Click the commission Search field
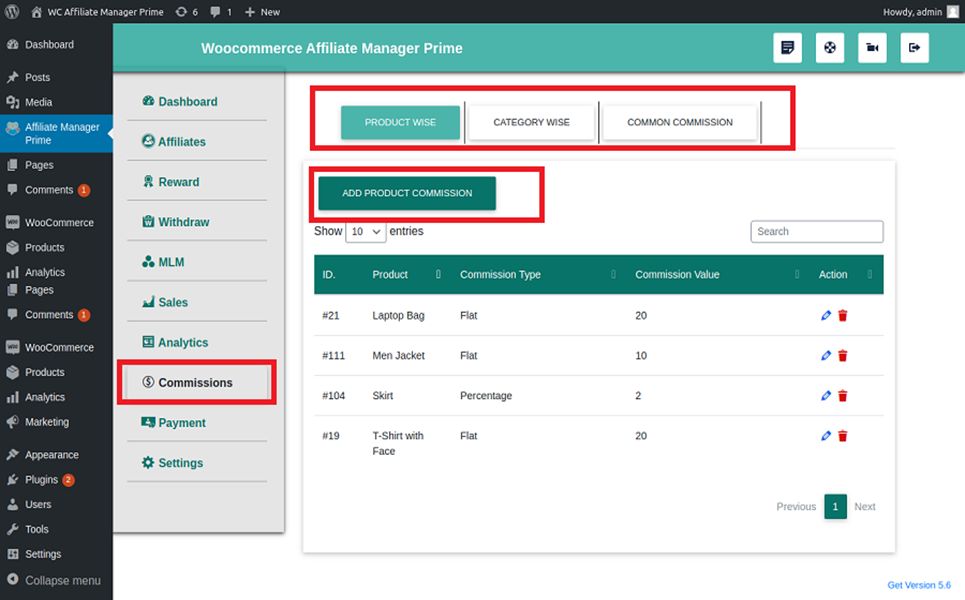This screenshot has height=600, width=965. click(x=816, y=232)
